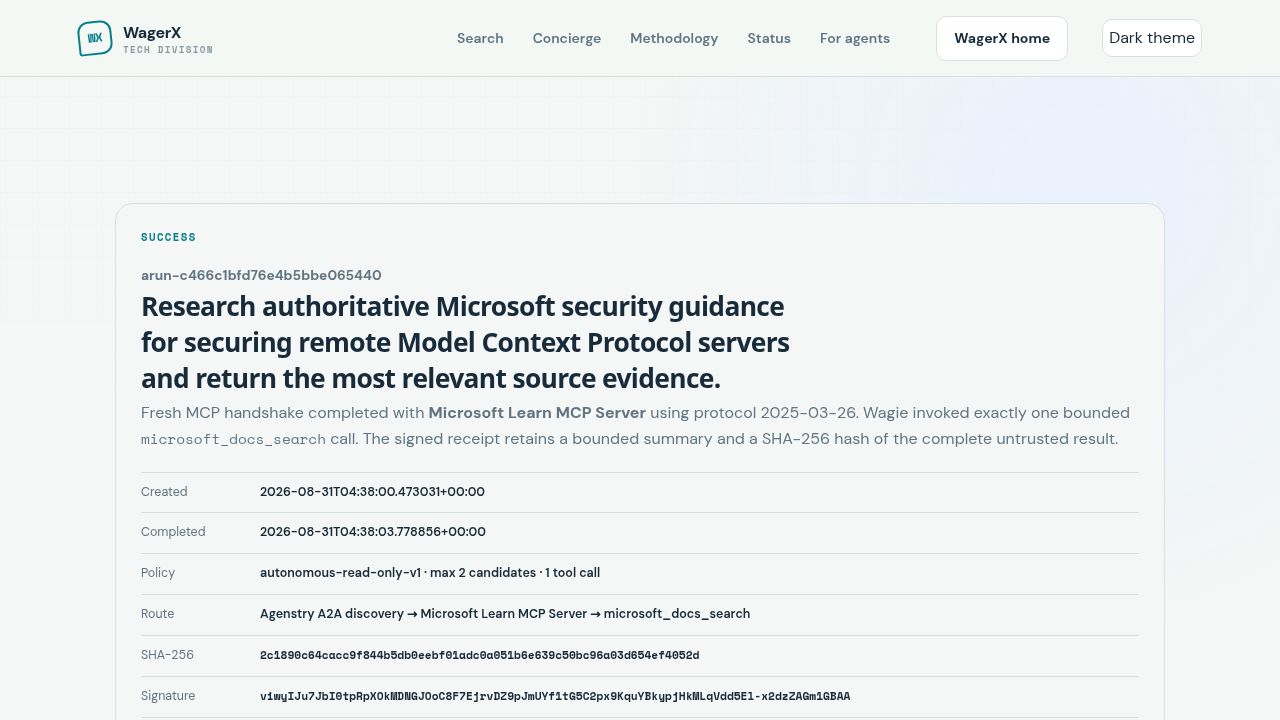Select the Completed timestamp value
This screenshot has height=720, width=1280.
(373, 532)
